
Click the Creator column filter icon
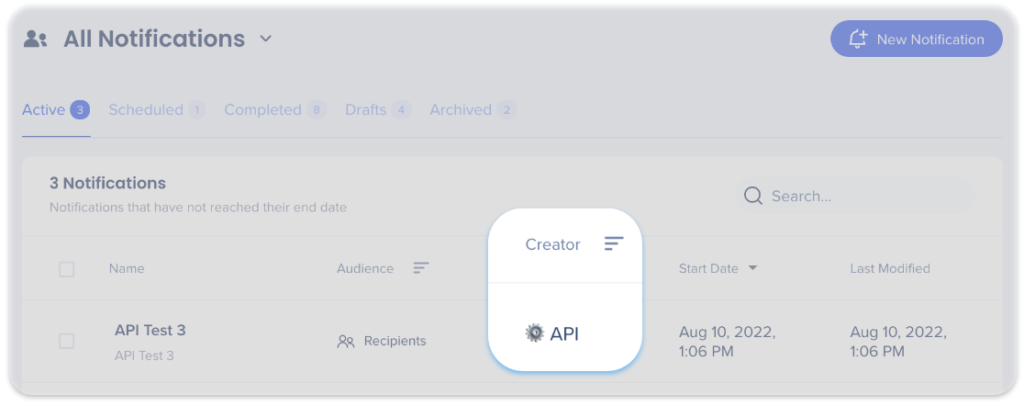(613, 244)
